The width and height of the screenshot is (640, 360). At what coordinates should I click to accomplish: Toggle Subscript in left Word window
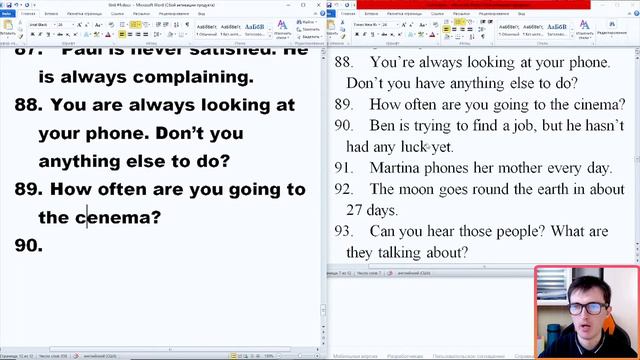click(68, 34)
